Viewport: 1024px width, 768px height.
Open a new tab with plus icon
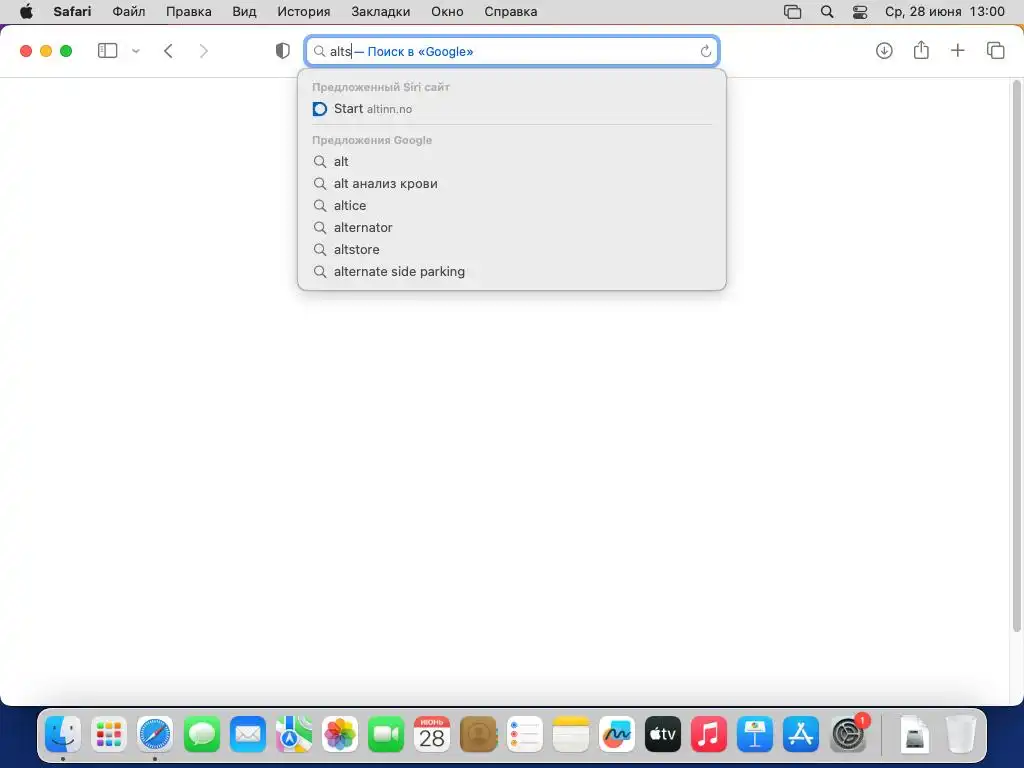pyautogui.click(x=957, y=50)
